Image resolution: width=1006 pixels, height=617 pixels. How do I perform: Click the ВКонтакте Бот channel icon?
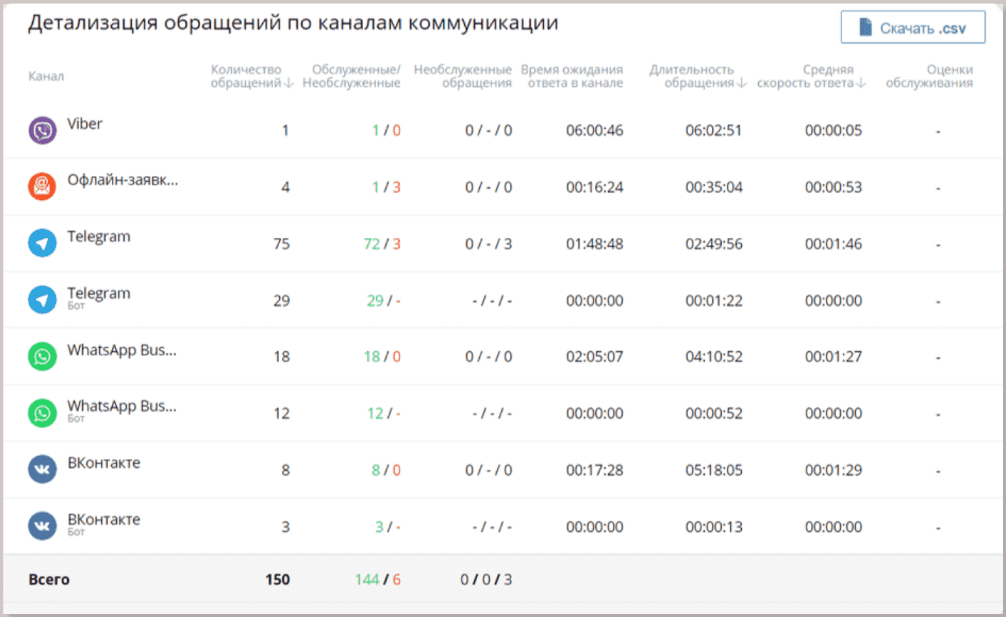(42, 526)
